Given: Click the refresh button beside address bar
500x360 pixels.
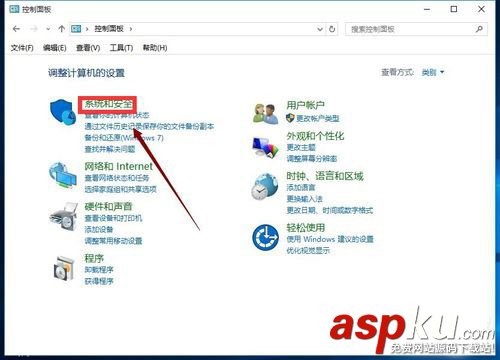Looking at the screenshot, I should (x=332, y=29).
